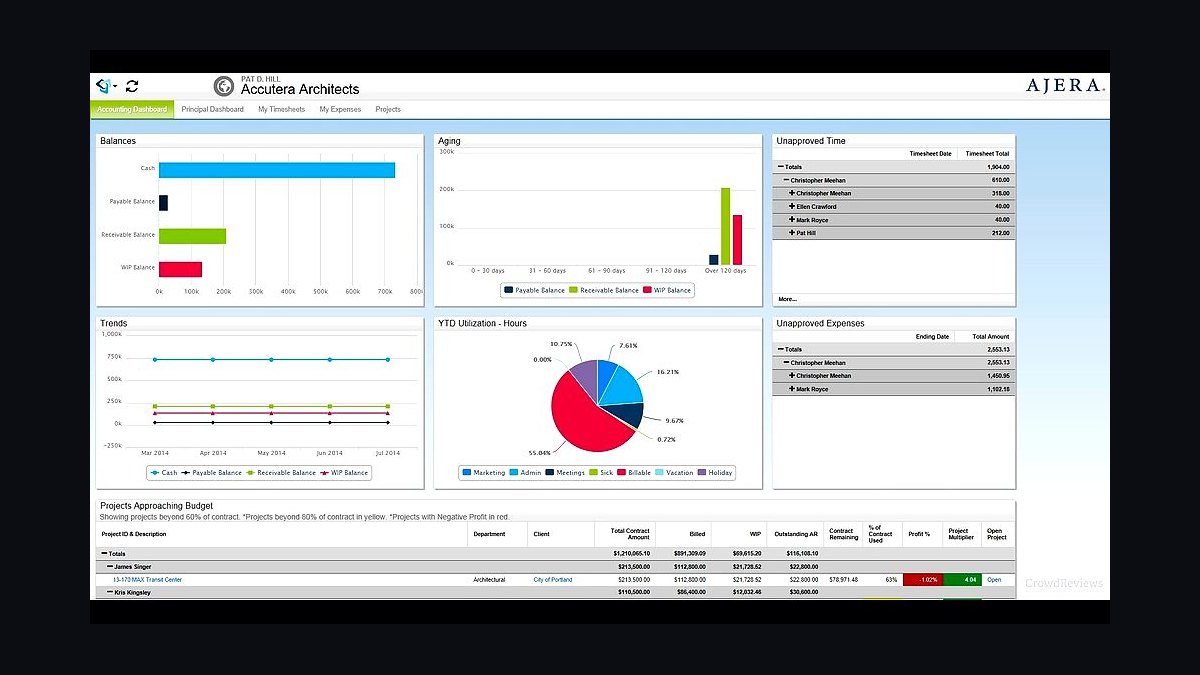Collapse the Totals row in Unapproved Time

781,167
